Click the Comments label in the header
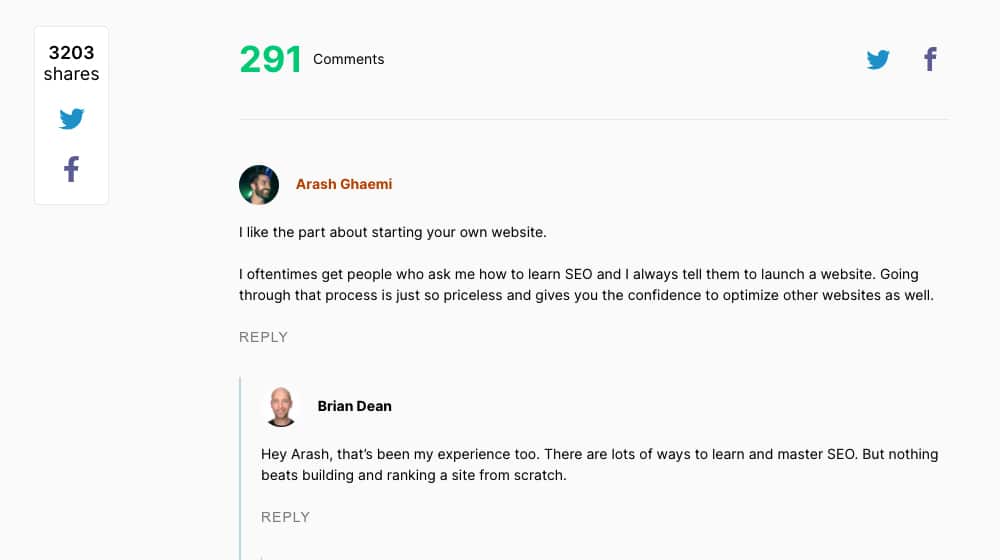The height and width of the screenshot is (560, 1000). 348,59
